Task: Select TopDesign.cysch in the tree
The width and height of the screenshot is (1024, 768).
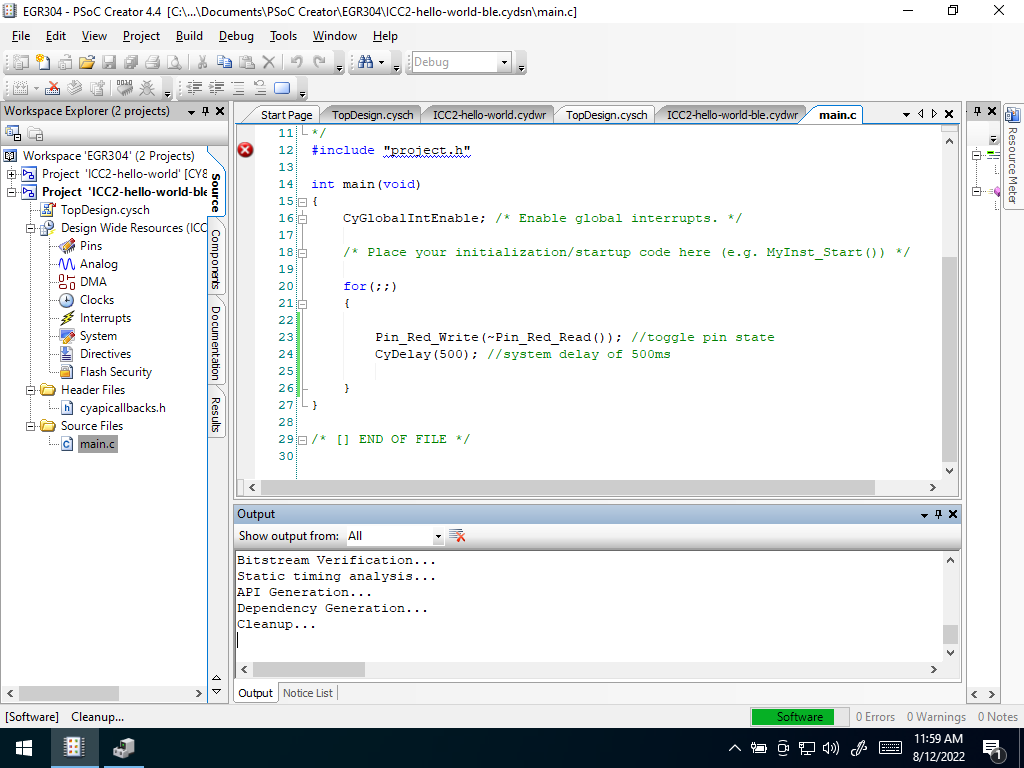Action: click(x=105, y=210)
